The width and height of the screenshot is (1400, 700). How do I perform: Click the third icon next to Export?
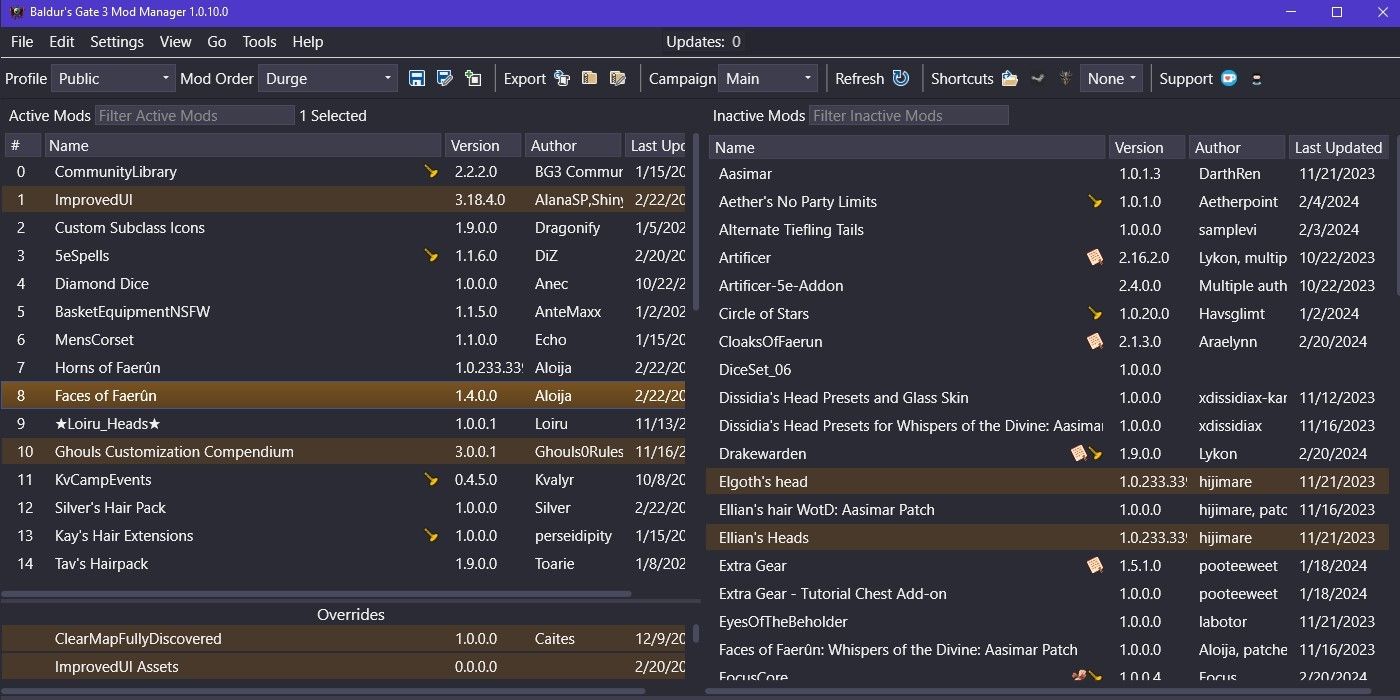coord(618,78)
